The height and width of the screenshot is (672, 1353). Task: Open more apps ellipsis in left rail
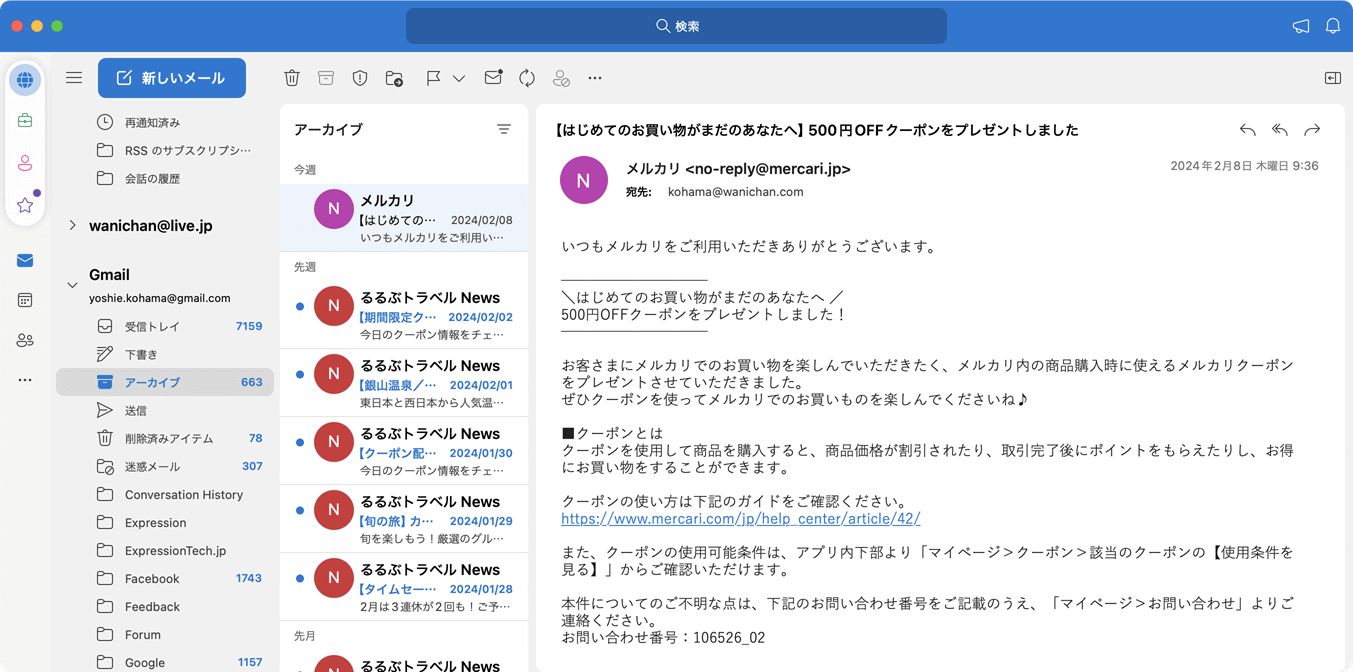tap(25, 380)
